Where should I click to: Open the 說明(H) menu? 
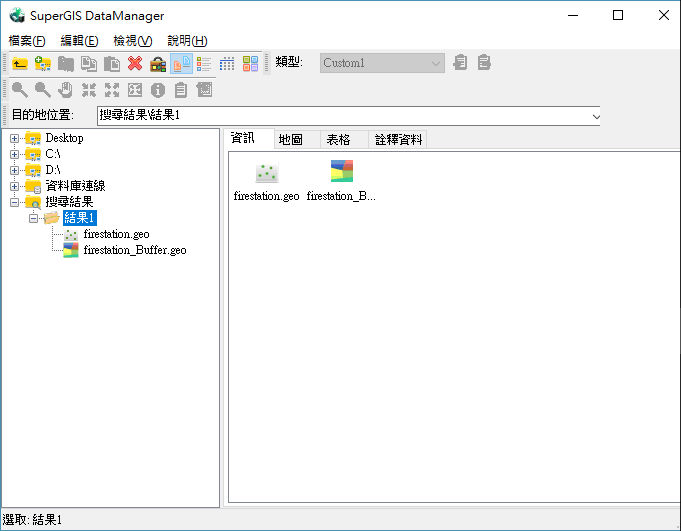(187, 41)
